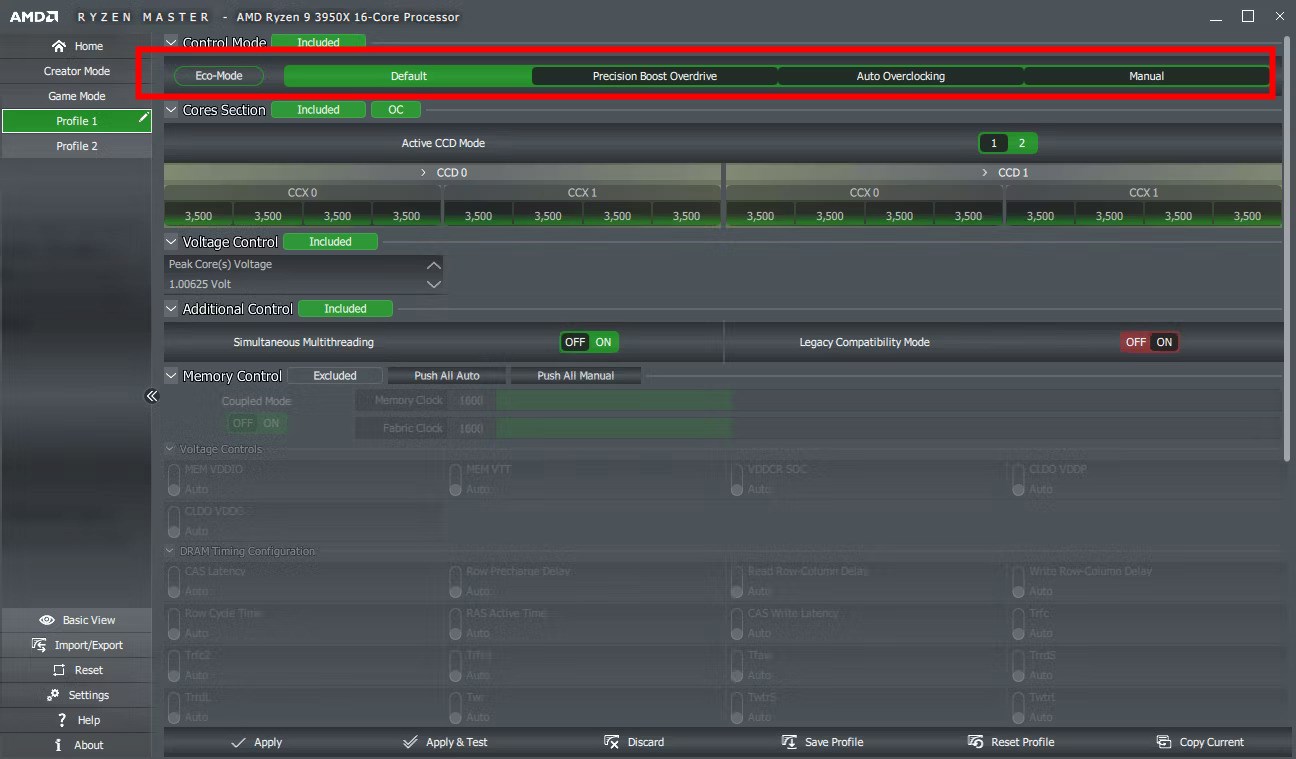The image size is (1296, 759).
Task: Toggle the Cores Section Included button
Action: pyautogui.click(x=318, y=110)
